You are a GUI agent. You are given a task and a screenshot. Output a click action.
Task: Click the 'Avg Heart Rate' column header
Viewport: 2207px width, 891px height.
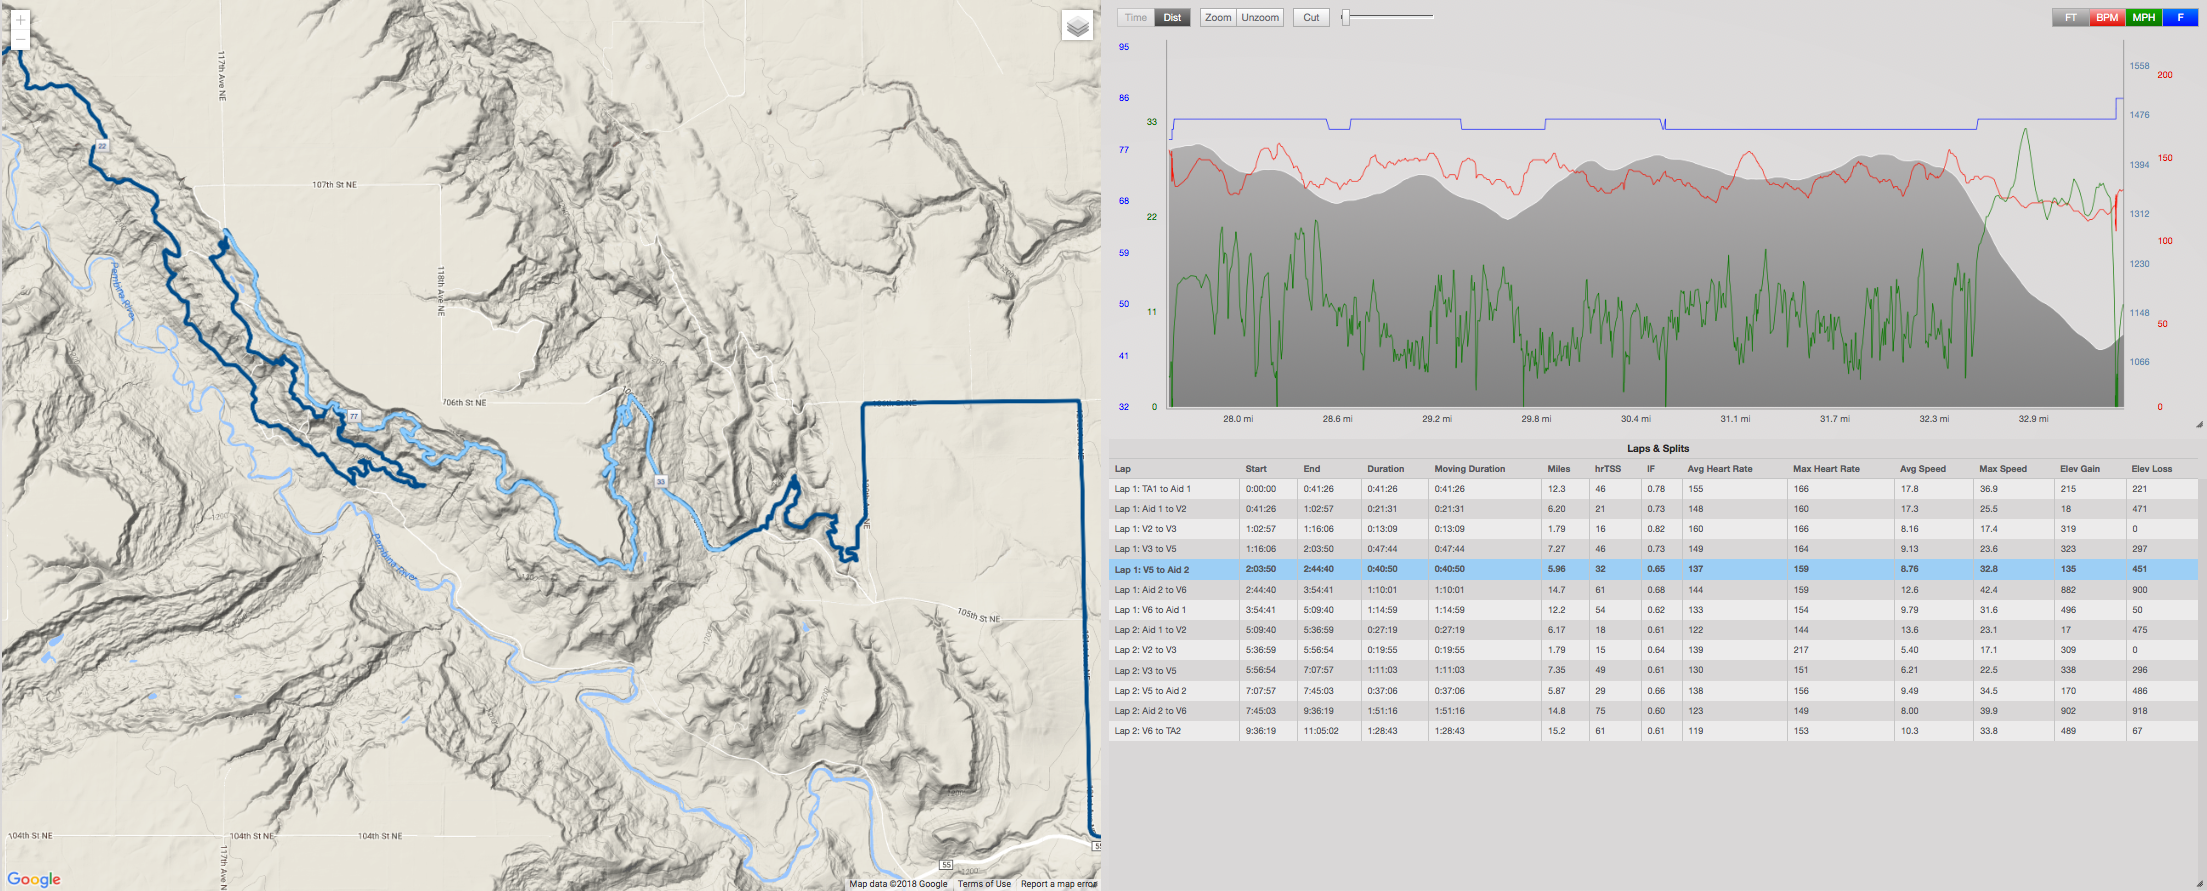[x=1720, y=469]
